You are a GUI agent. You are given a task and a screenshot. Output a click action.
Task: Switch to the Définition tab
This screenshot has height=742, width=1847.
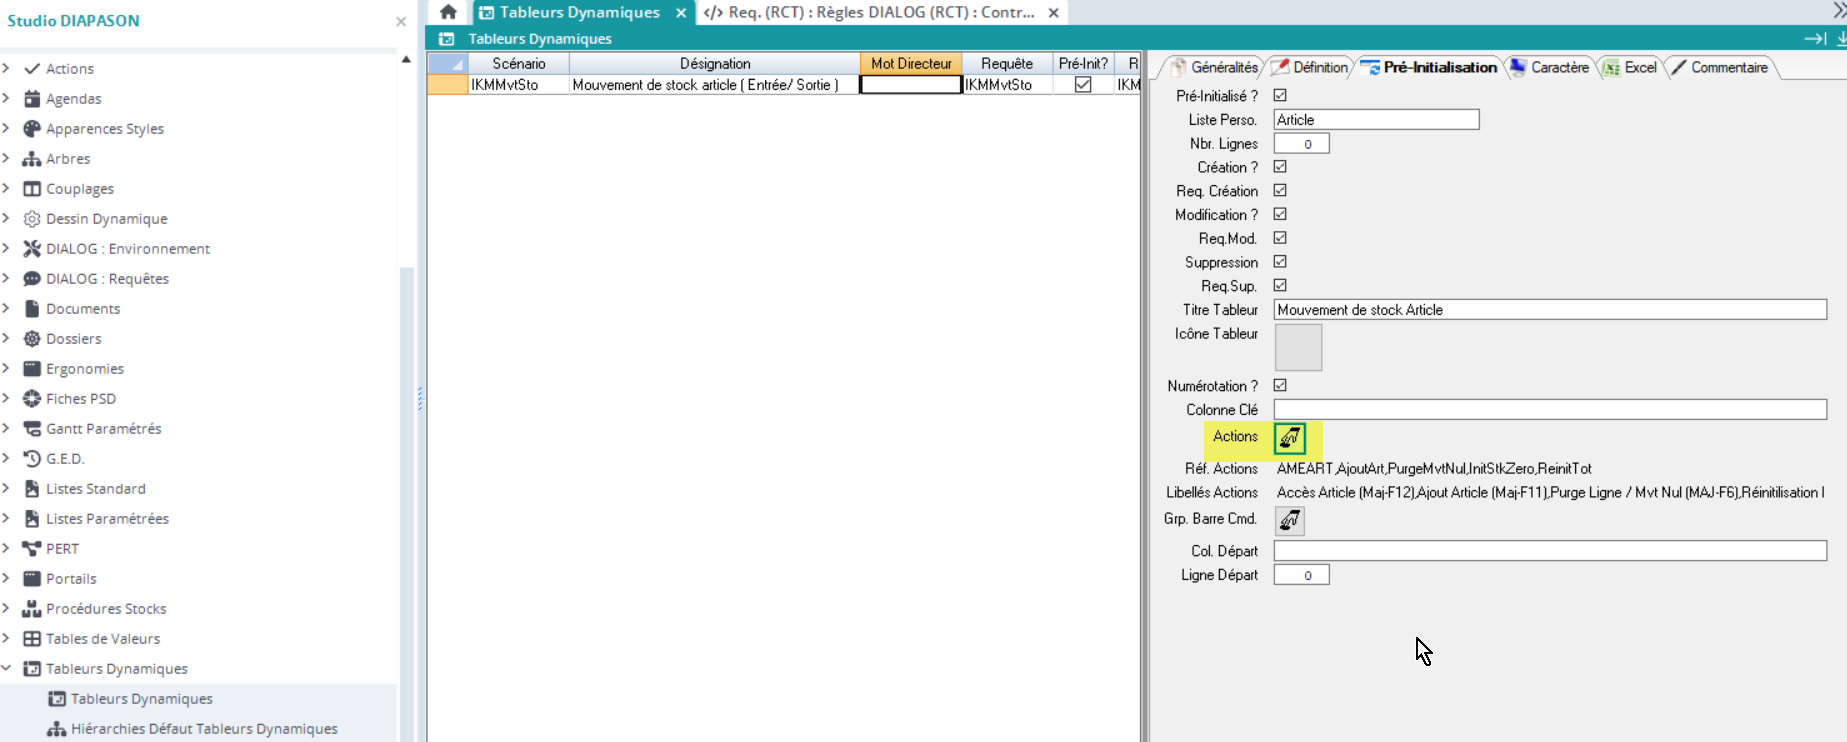tap(1310, 67)
